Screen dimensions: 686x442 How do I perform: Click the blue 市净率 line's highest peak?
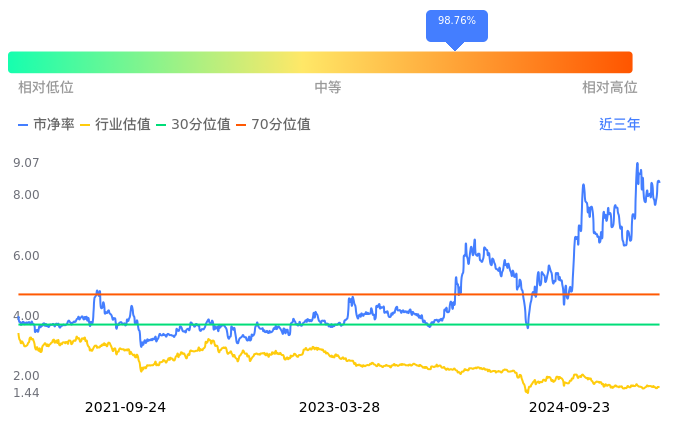click(x=637, y=164)
